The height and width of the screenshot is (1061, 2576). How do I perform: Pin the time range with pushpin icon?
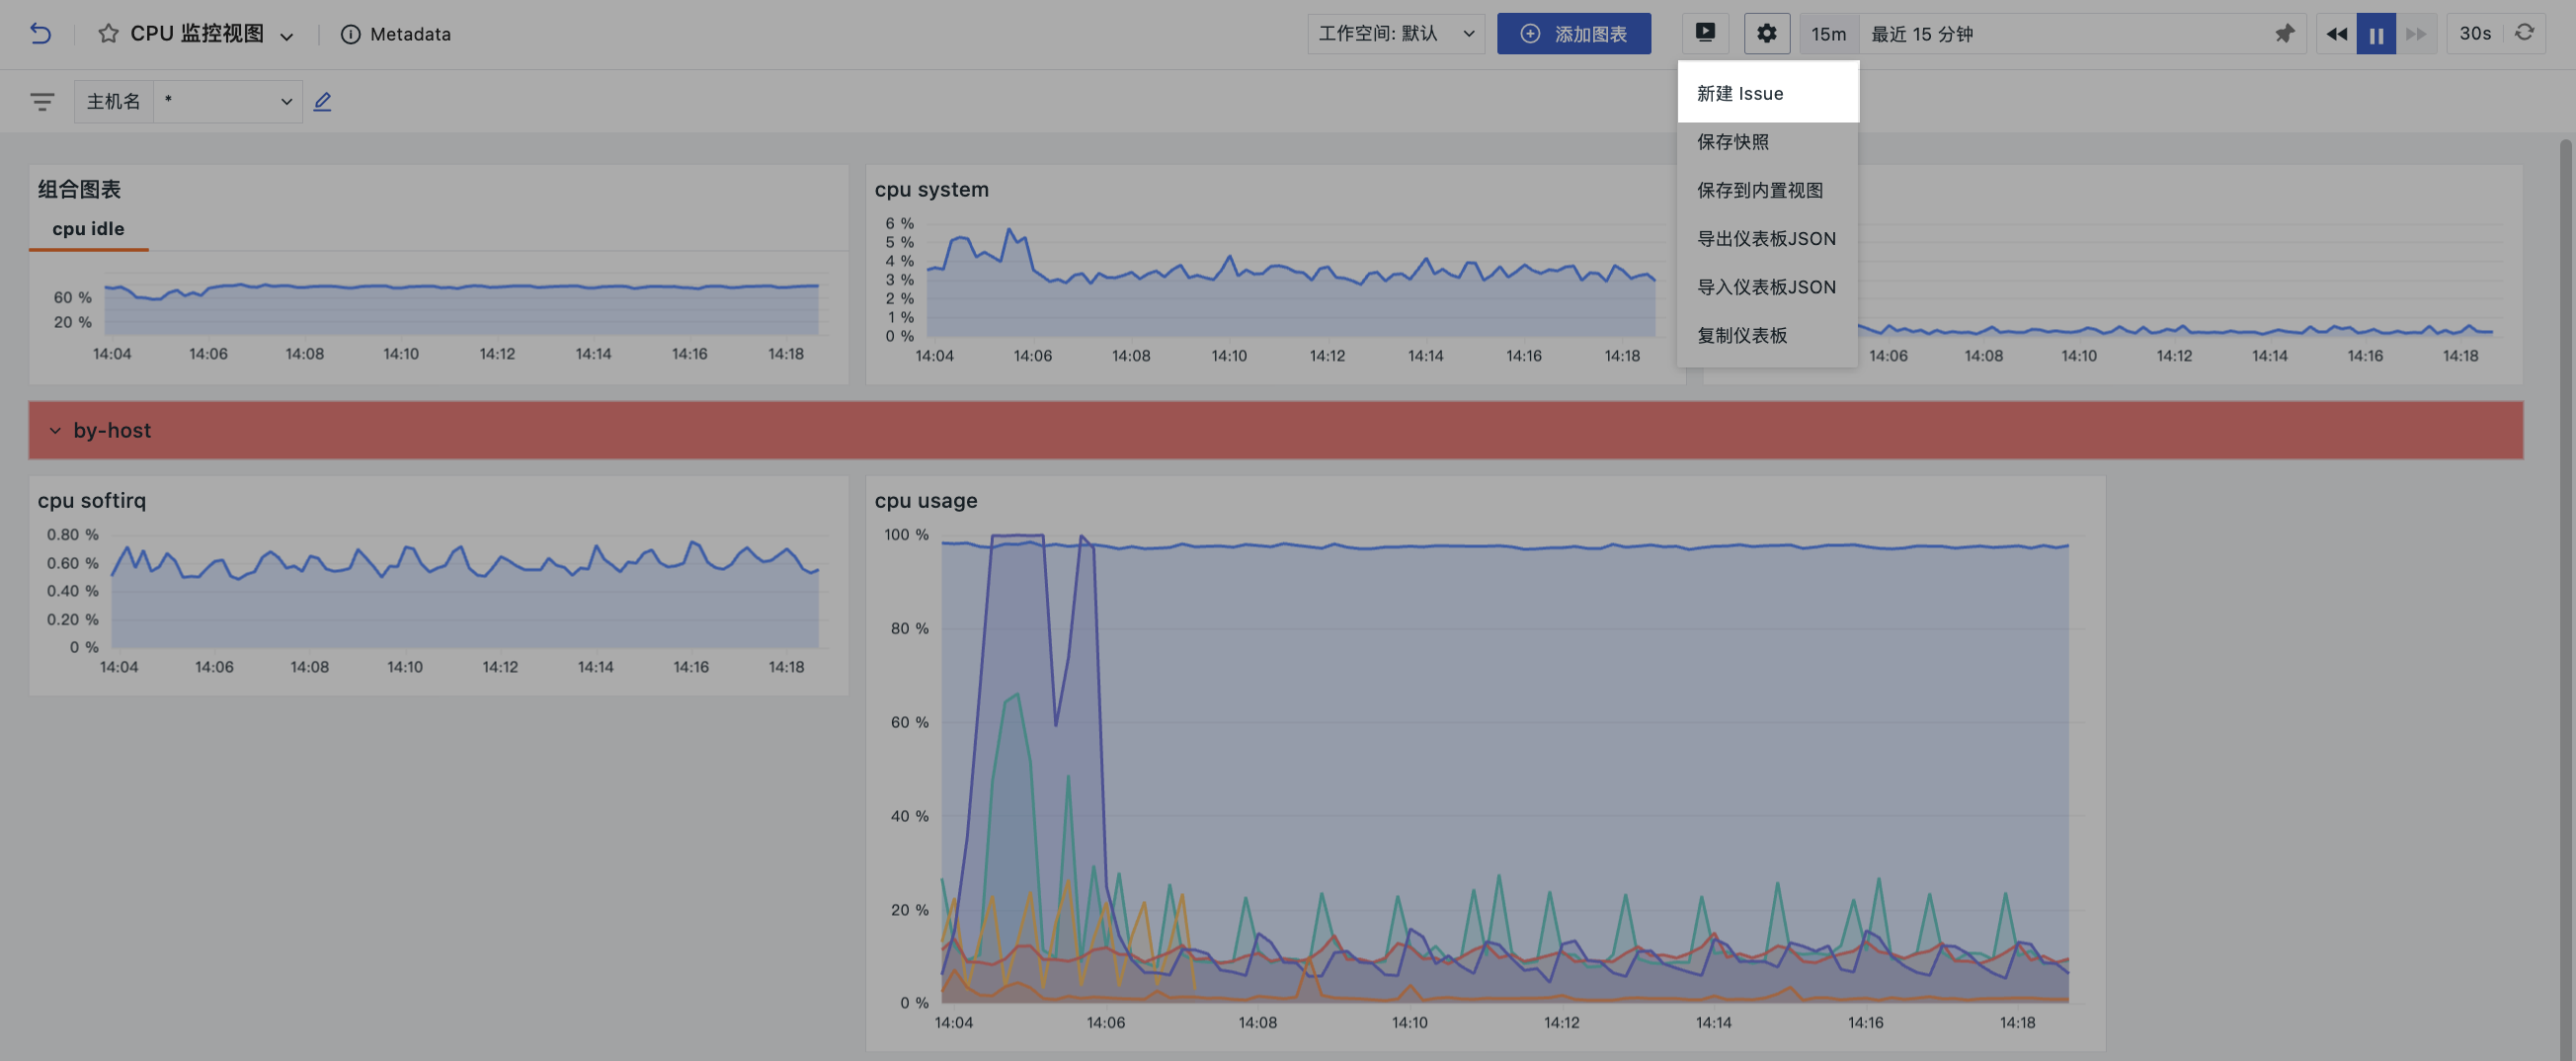(2284, 34)
